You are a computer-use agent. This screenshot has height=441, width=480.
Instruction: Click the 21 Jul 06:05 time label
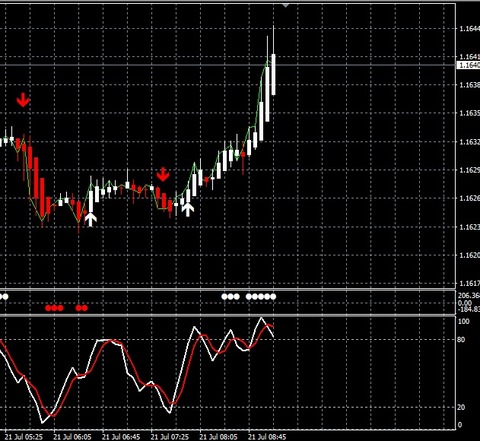tap(72, 437)
